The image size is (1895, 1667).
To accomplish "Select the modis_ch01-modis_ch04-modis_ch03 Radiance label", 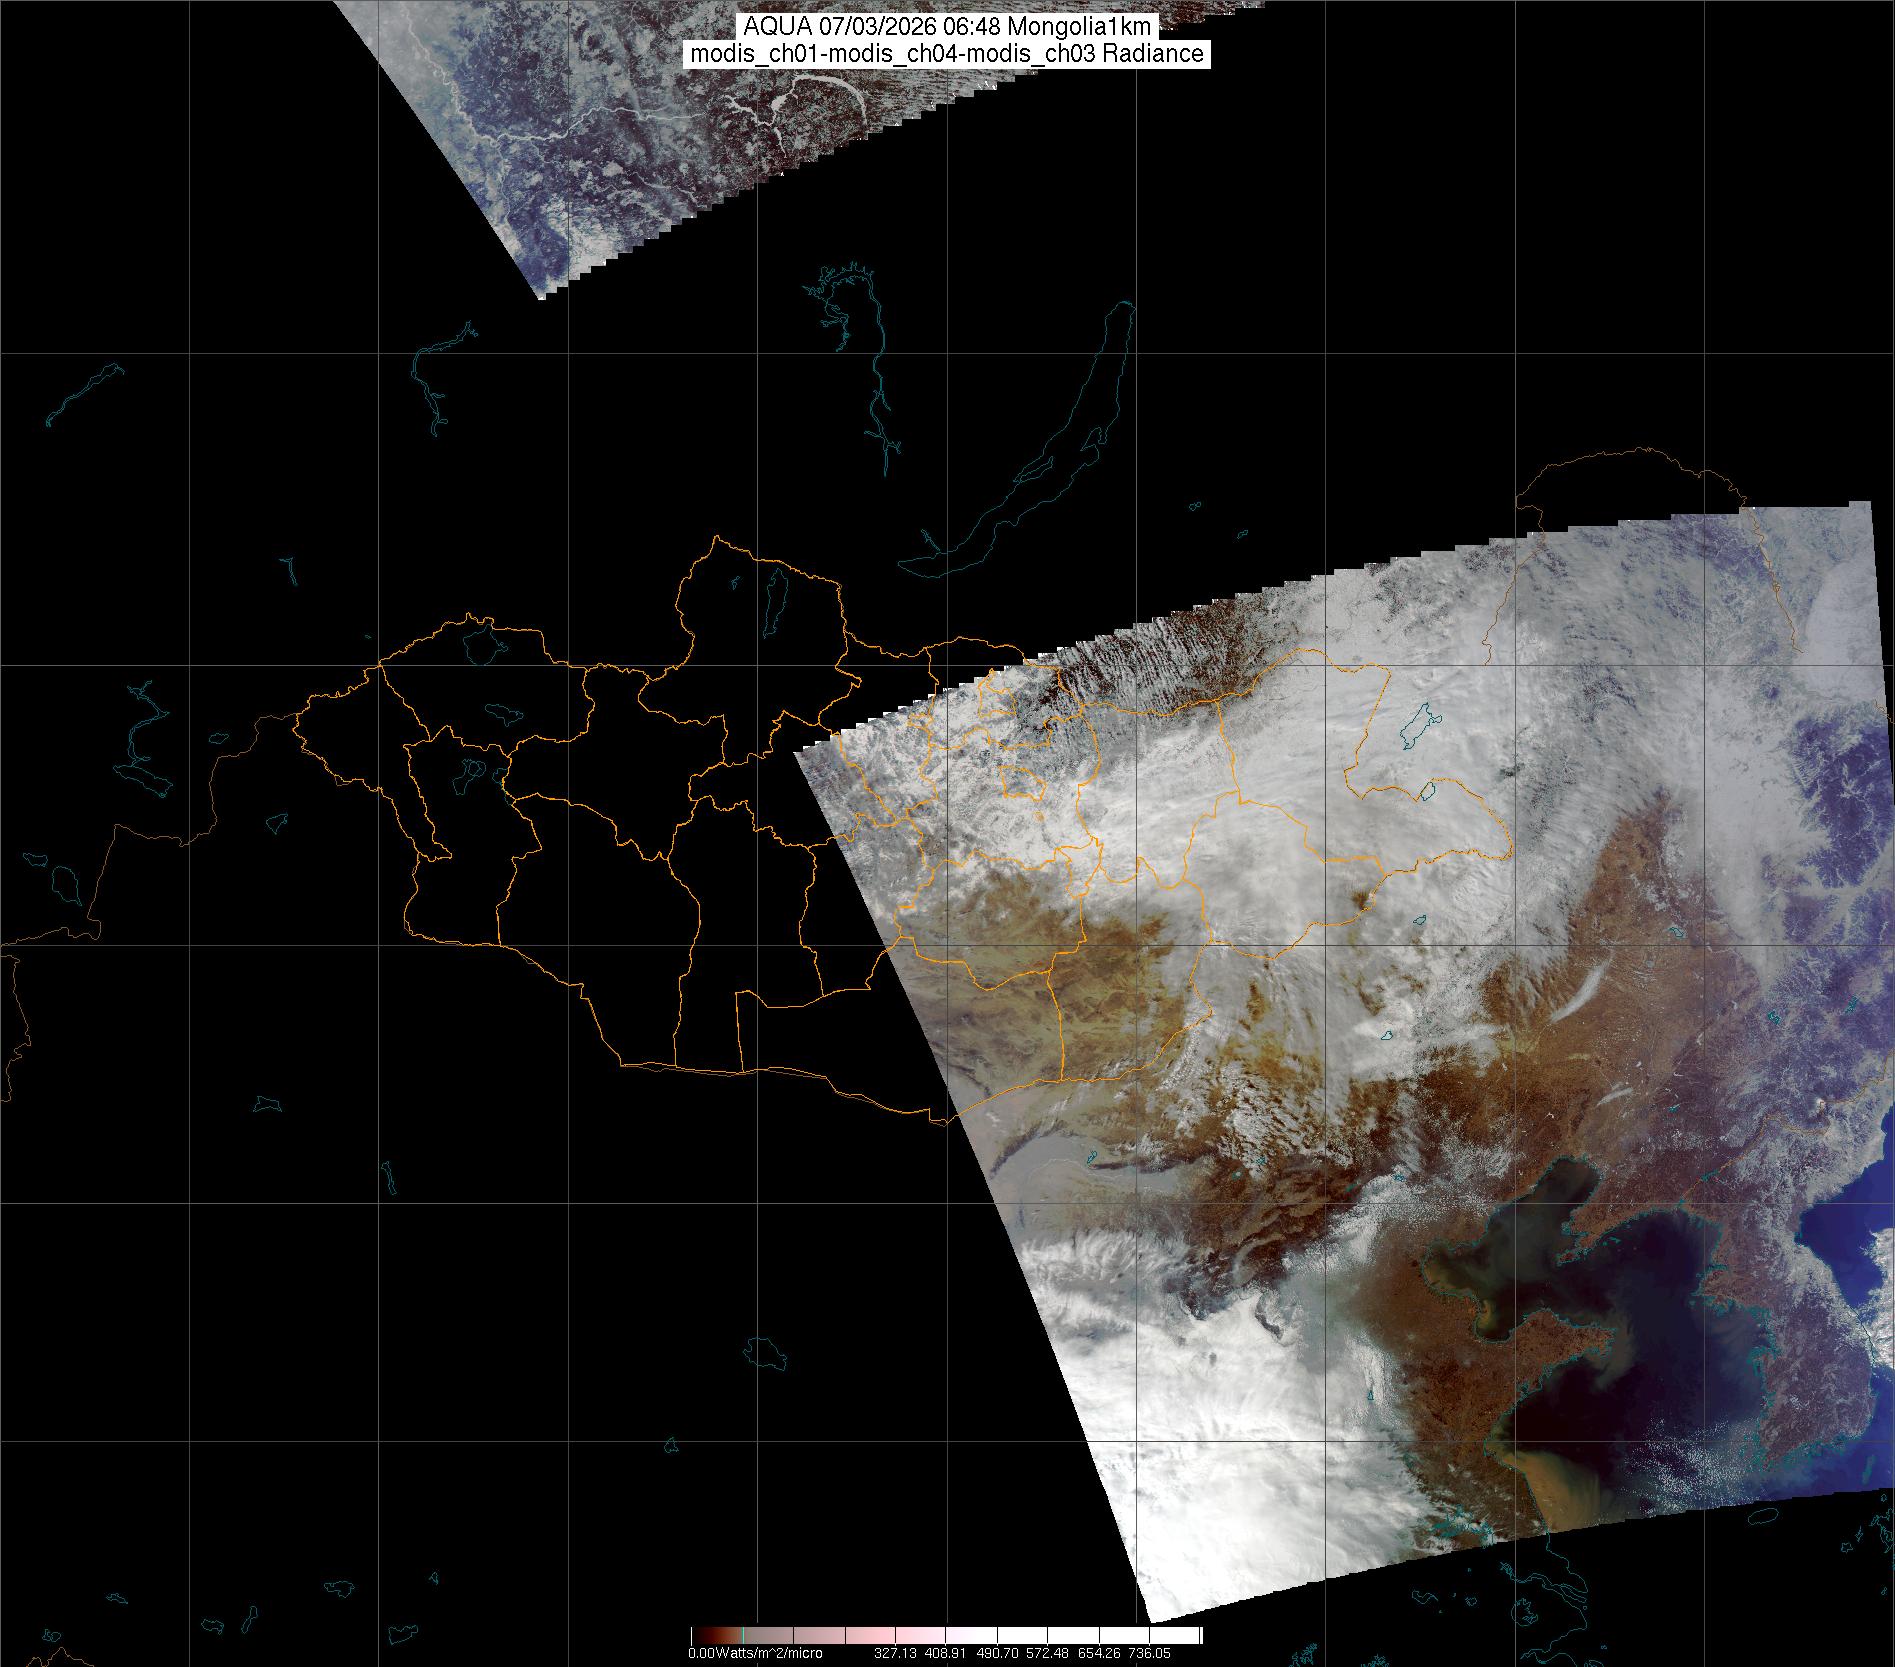I will [946, 54].
